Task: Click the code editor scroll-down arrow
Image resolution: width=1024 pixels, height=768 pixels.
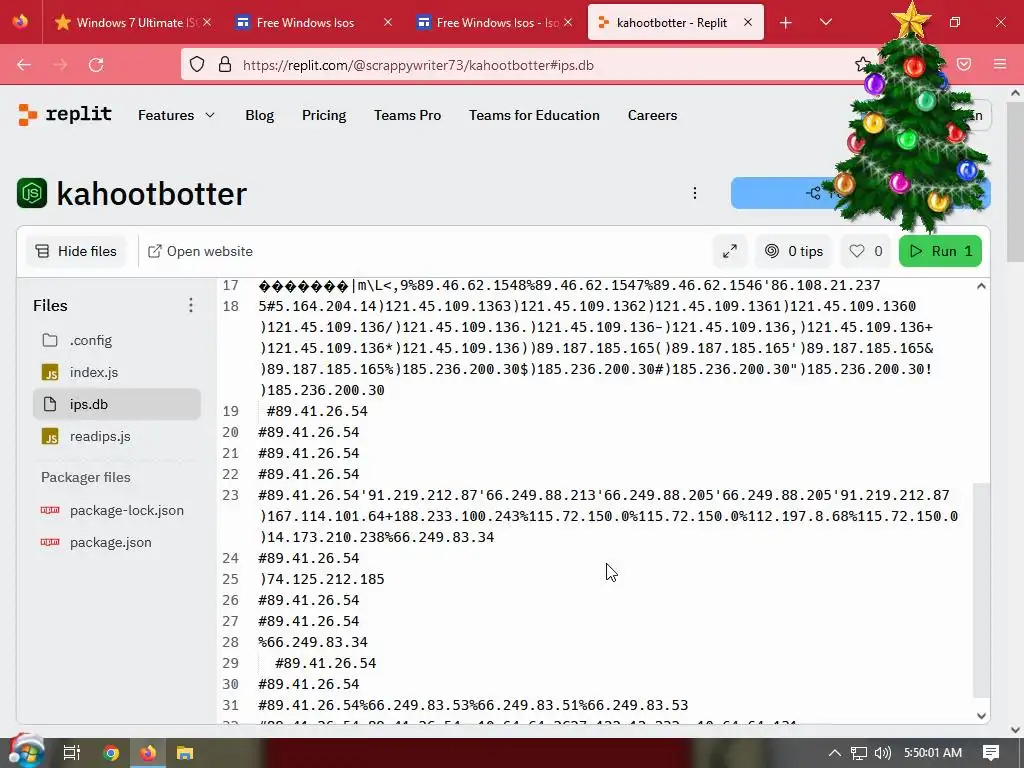Action: 981,716
